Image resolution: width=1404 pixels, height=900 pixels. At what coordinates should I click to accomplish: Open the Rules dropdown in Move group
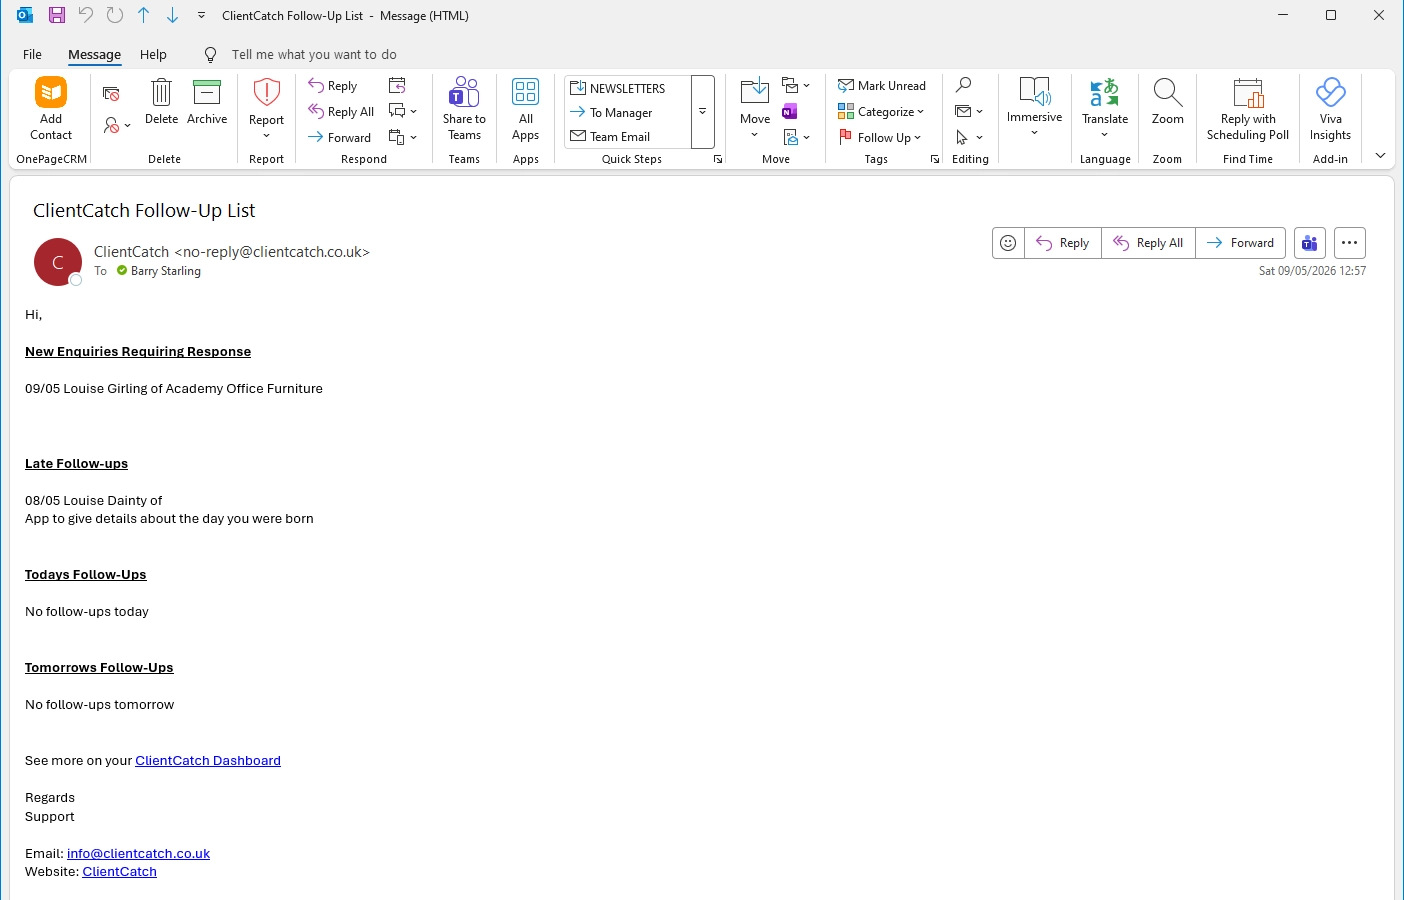click(796, 86)
